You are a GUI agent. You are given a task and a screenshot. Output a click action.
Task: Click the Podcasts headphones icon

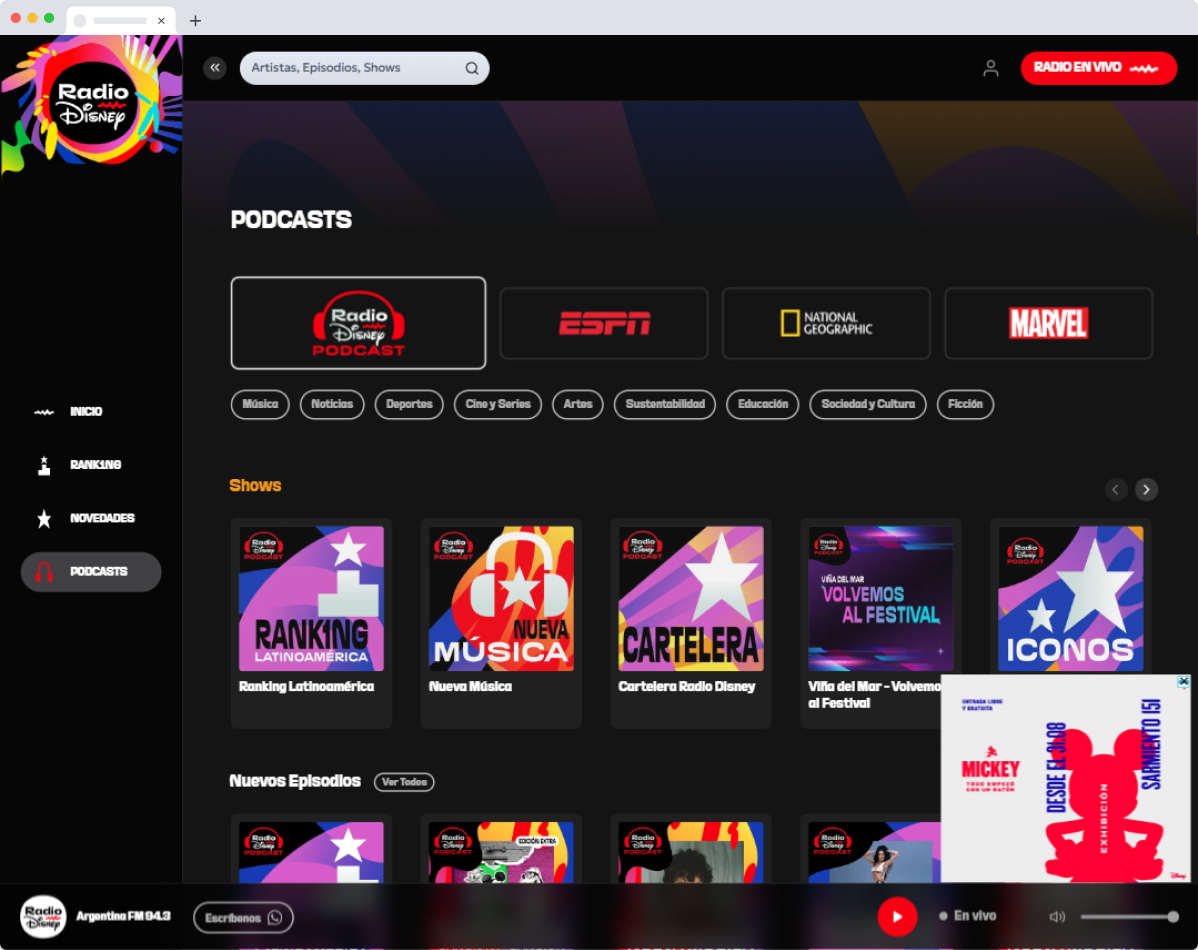44,572
